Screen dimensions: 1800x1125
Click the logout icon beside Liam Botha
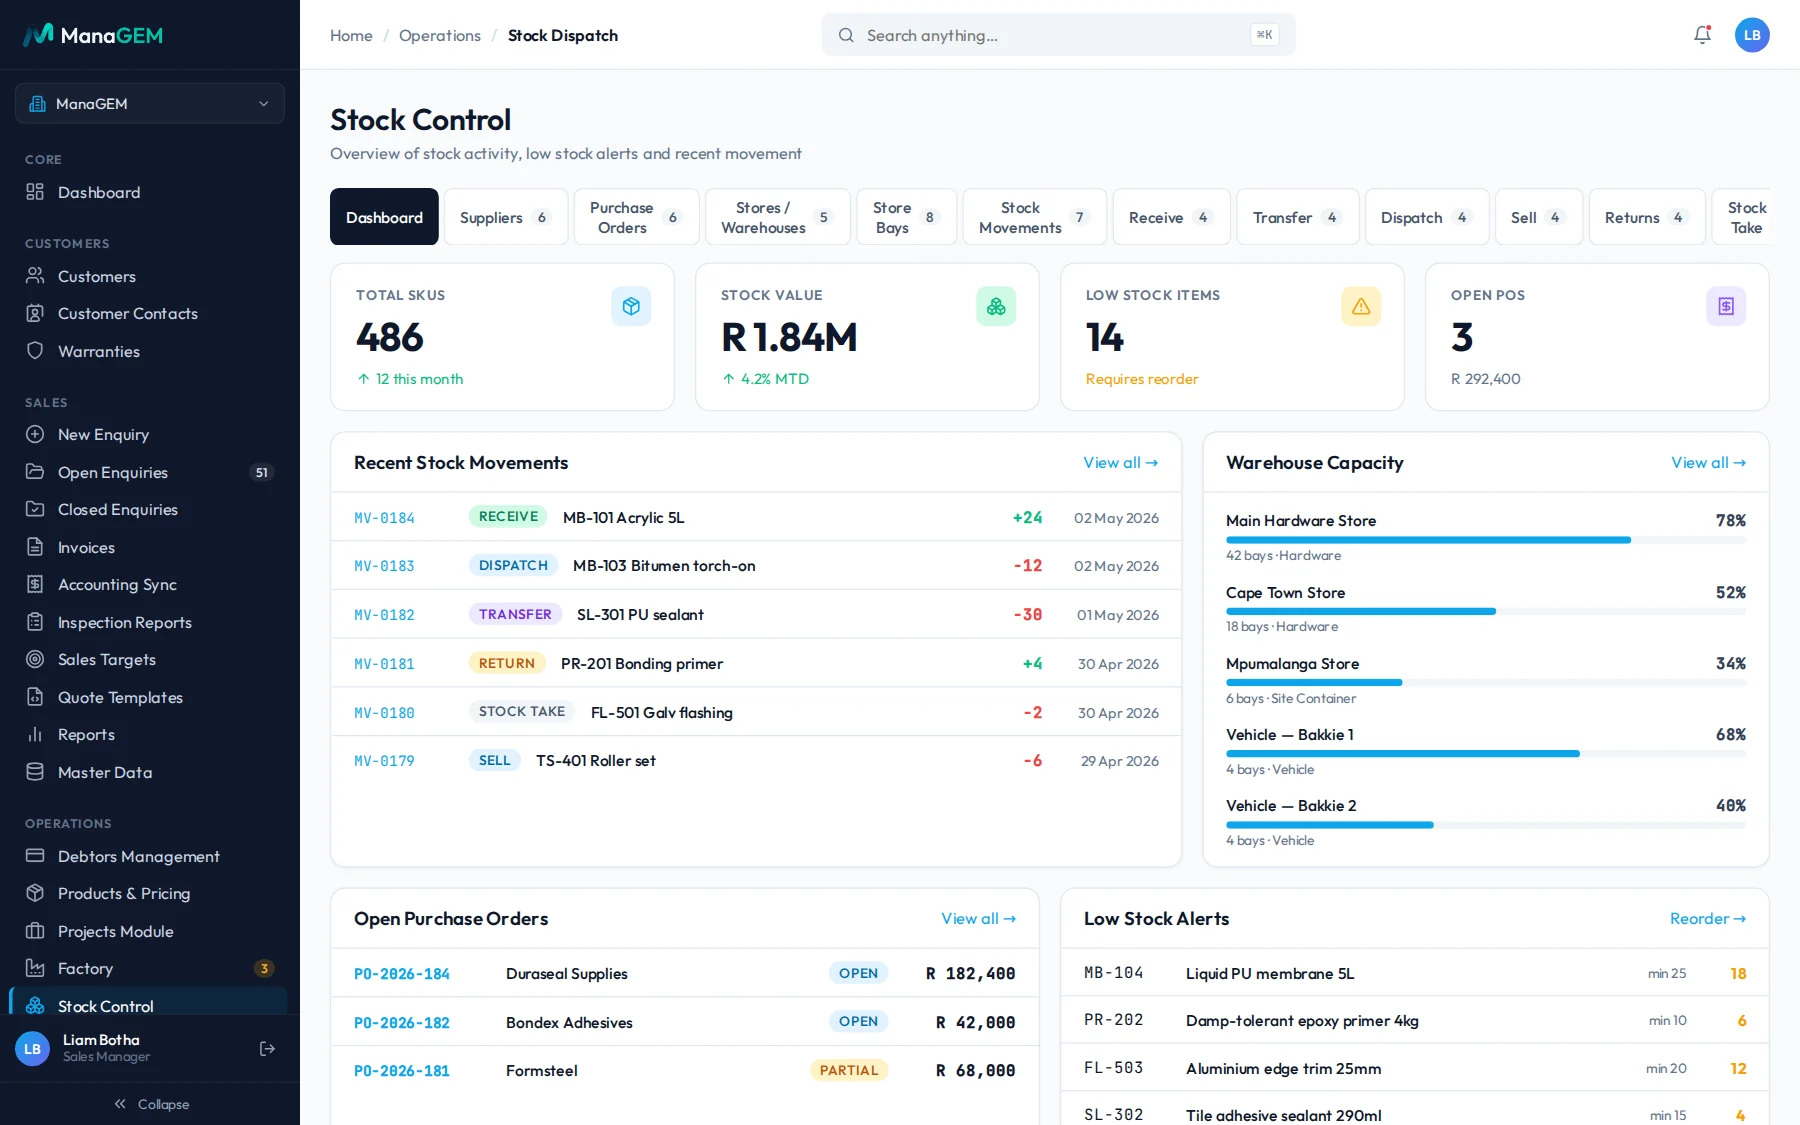267,1048
